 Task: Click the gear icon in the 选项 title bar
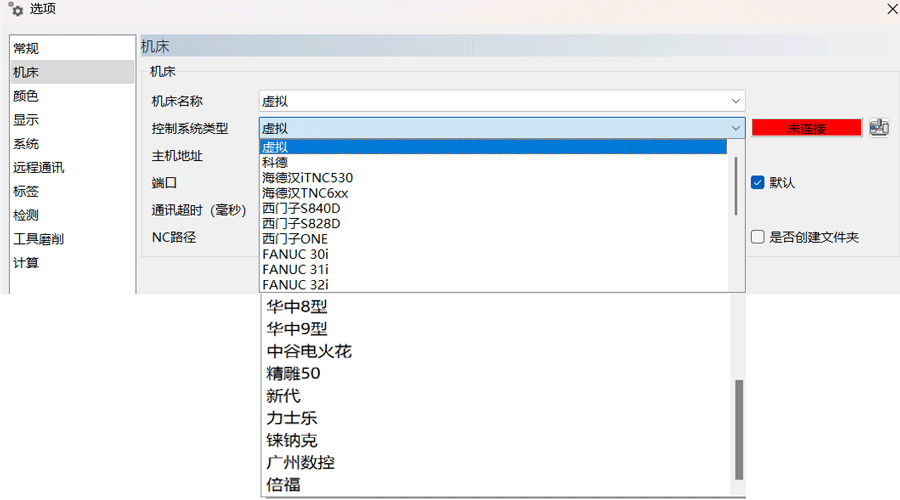16,9
